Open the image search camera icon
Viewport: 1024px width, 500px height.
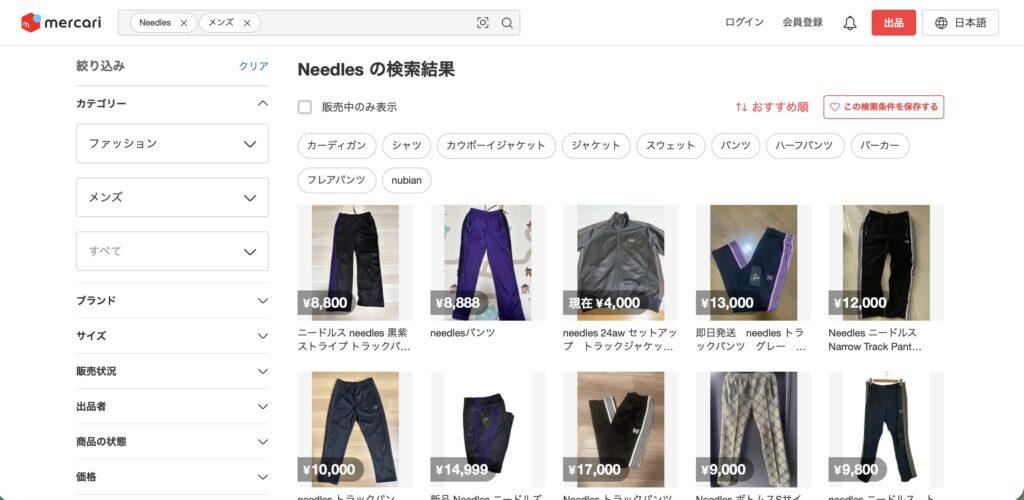pos(483,23)
